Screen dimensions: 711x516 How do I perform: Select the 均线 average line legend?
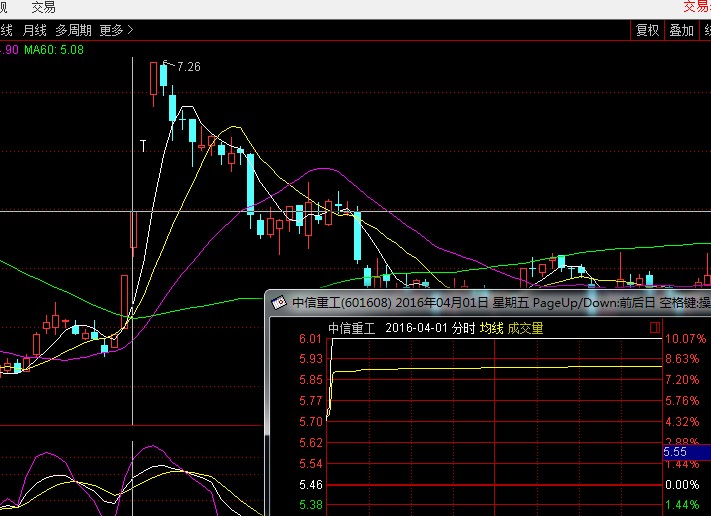click(491, 328)
